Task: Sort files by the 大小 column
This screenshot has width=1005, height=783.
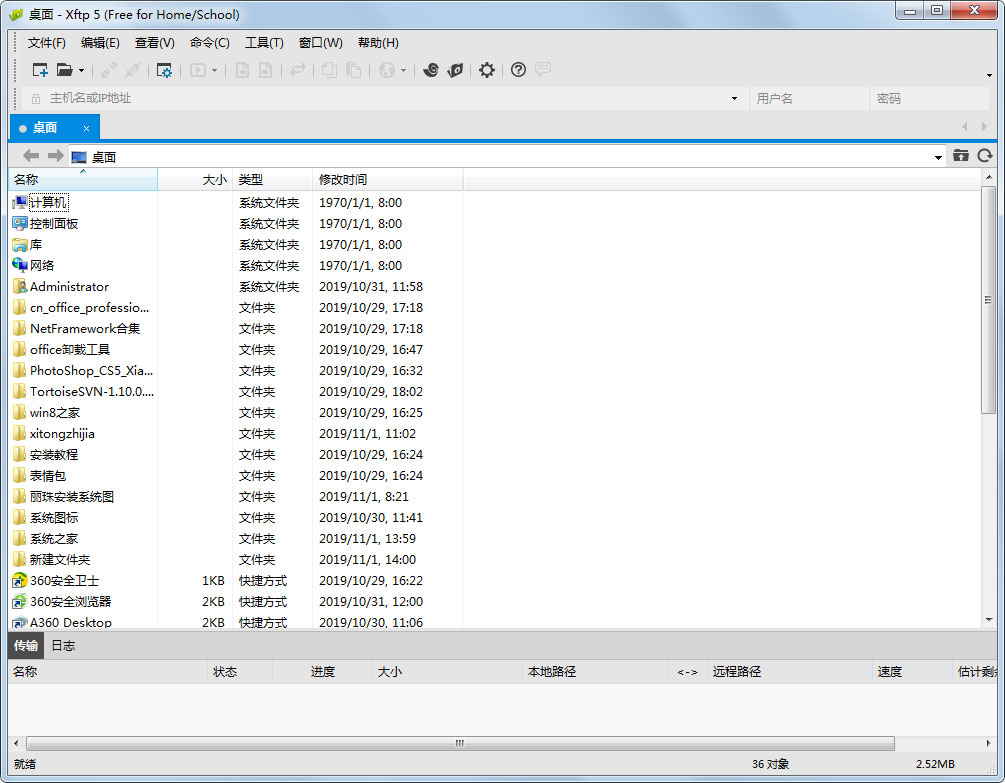Action: (213, 180)
